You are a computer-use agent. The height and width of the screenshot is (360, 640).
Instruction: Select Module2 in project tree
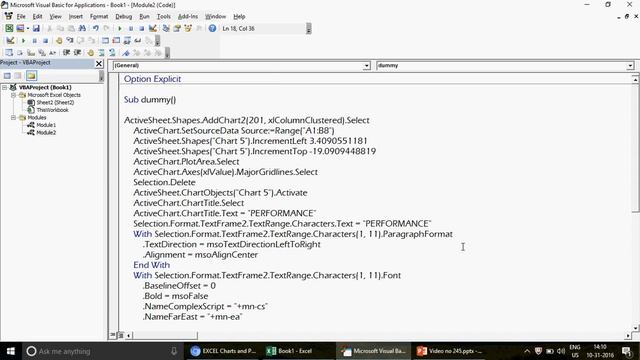(46, 133)
